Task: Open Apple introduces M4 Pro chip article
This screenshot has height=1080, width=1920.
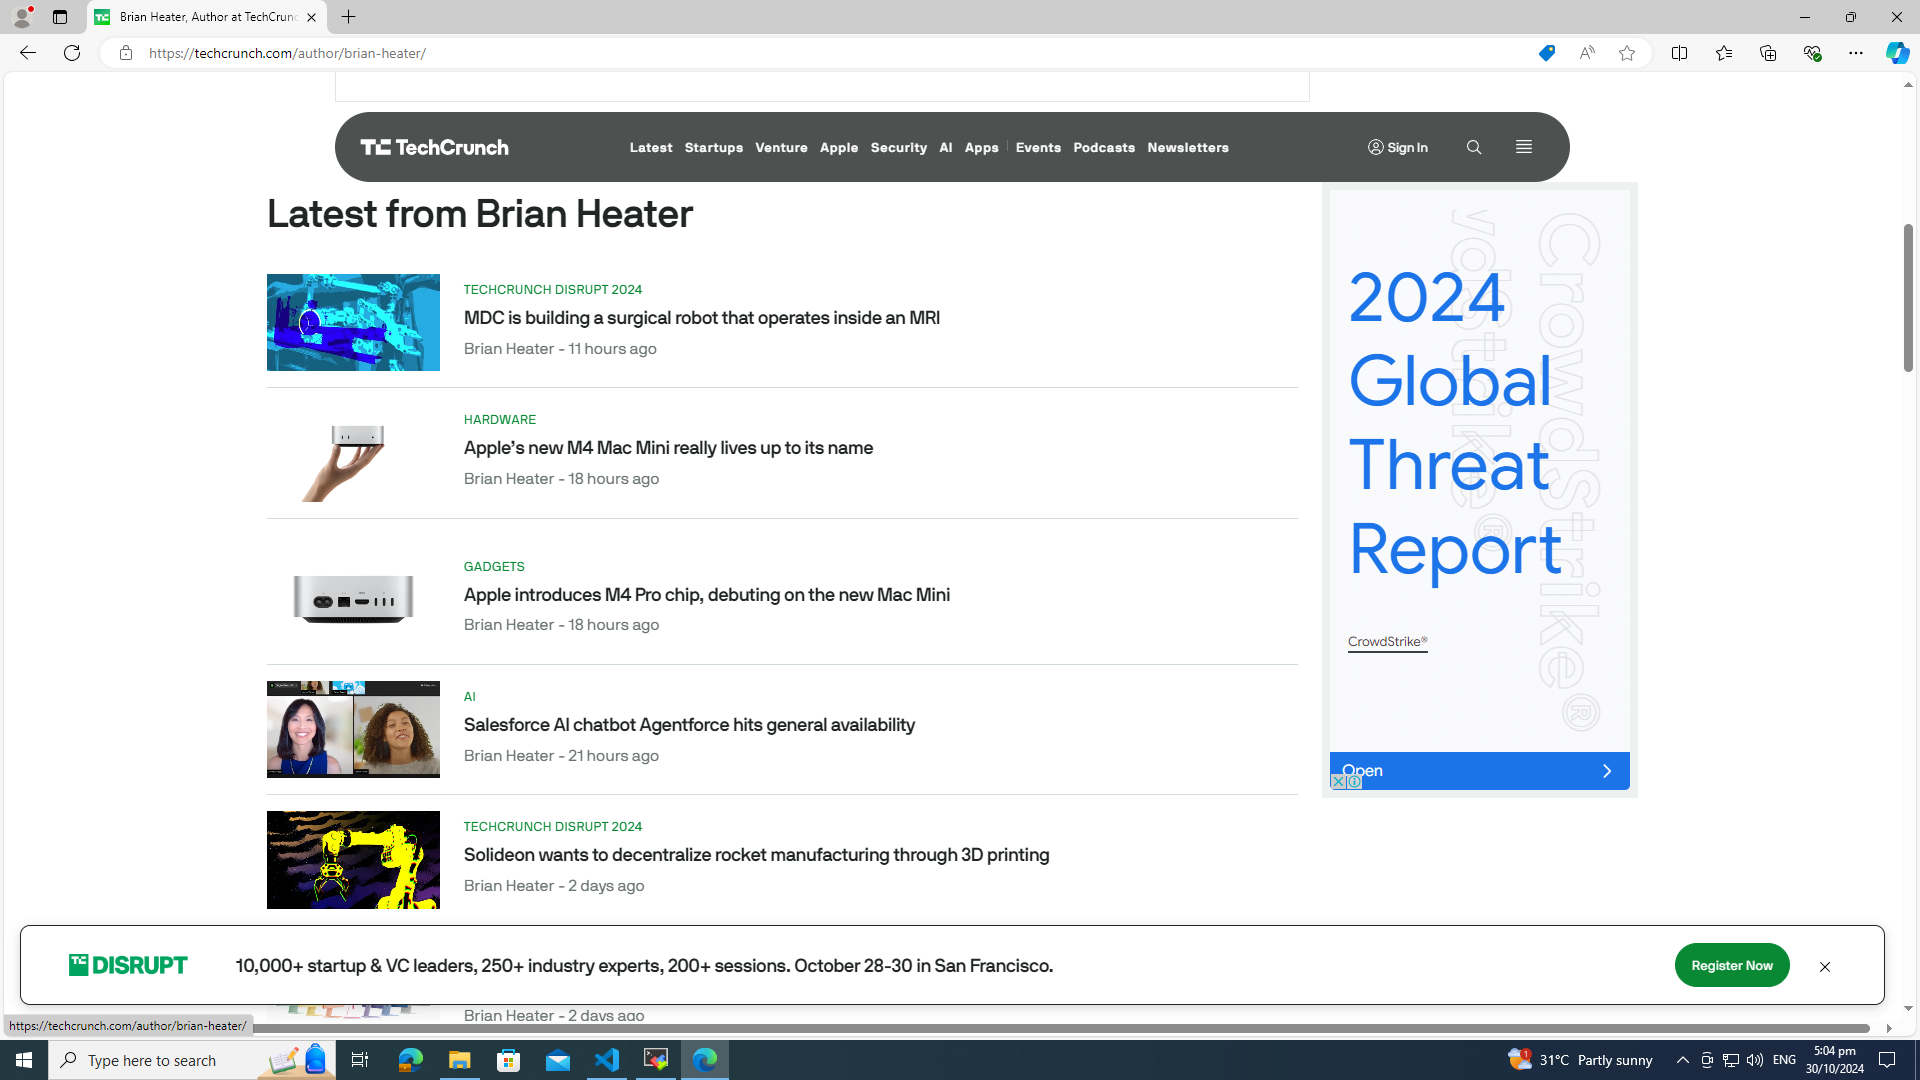Action: pos(706,595)
